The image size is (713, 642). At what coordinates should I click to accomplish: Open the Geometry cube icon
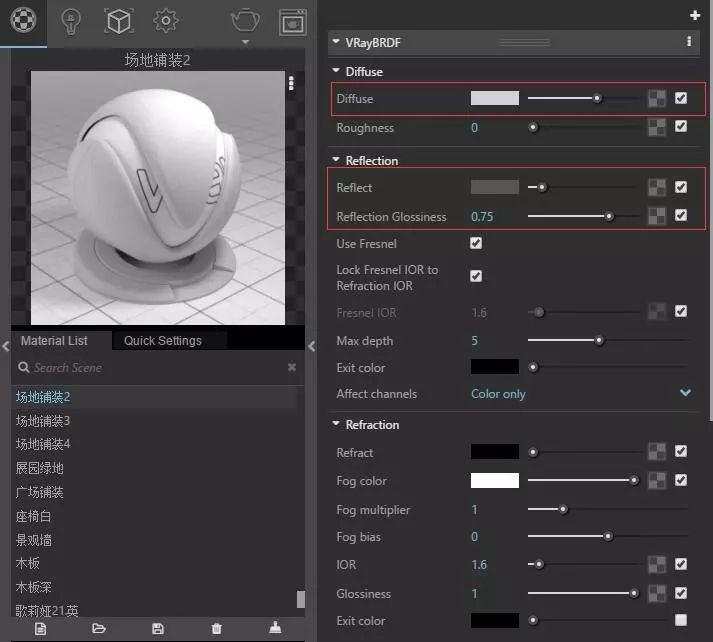[x=119, y=20]
